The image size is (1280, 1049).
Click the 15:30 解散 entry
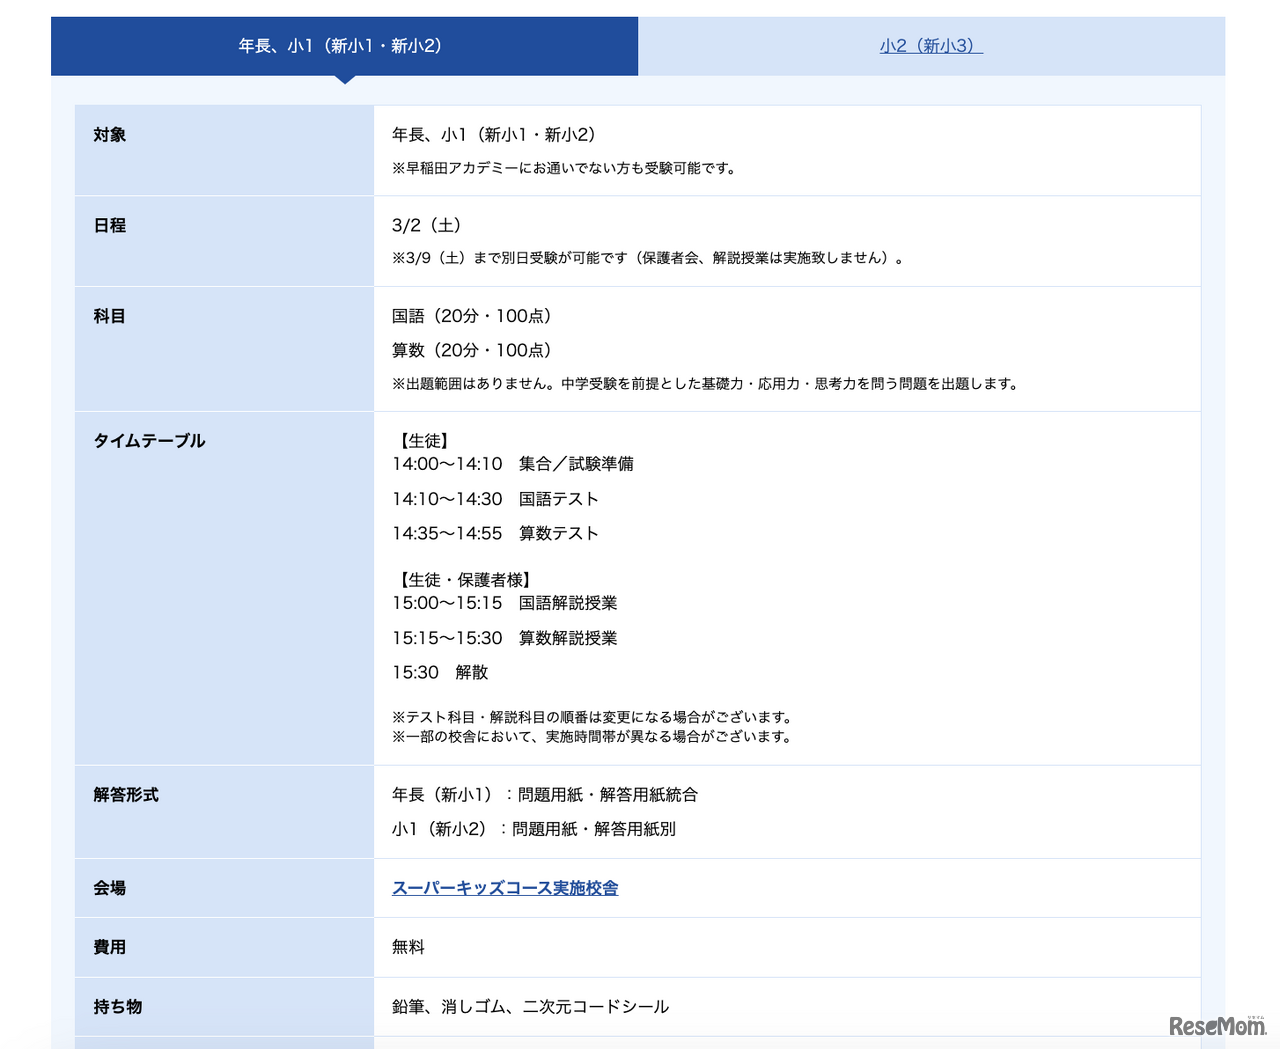pyautogui.click(x=440, y=673)
